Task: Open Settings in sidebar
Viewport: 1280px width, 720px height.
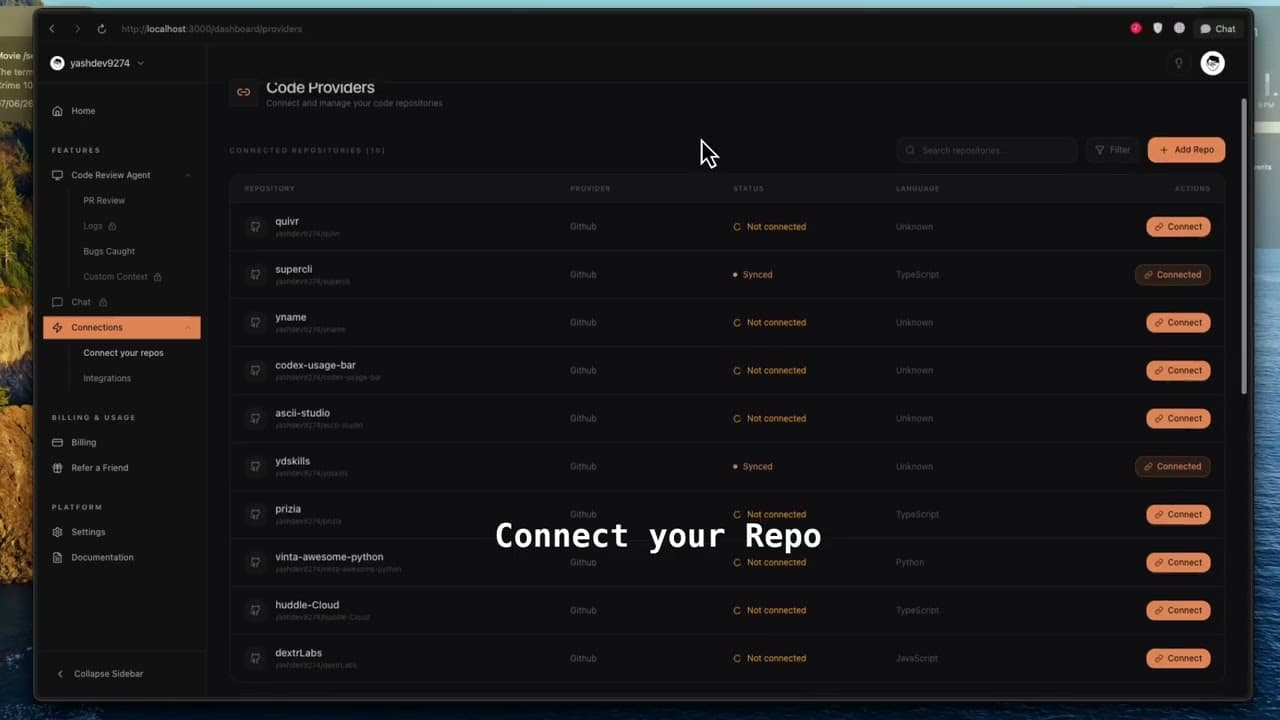Action: [88, 532]
